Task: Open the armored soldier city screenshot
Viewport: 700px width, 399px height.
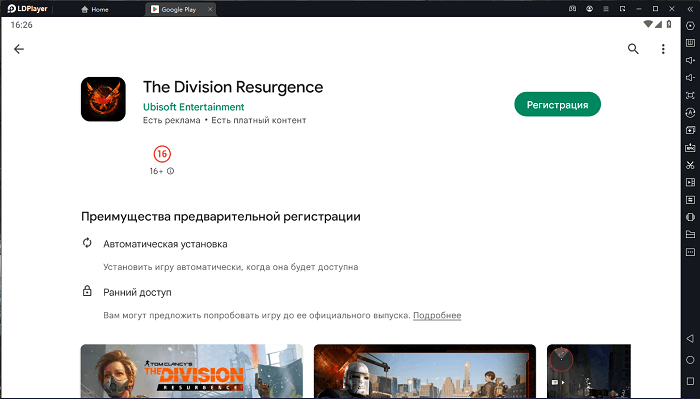Action: 425,371
